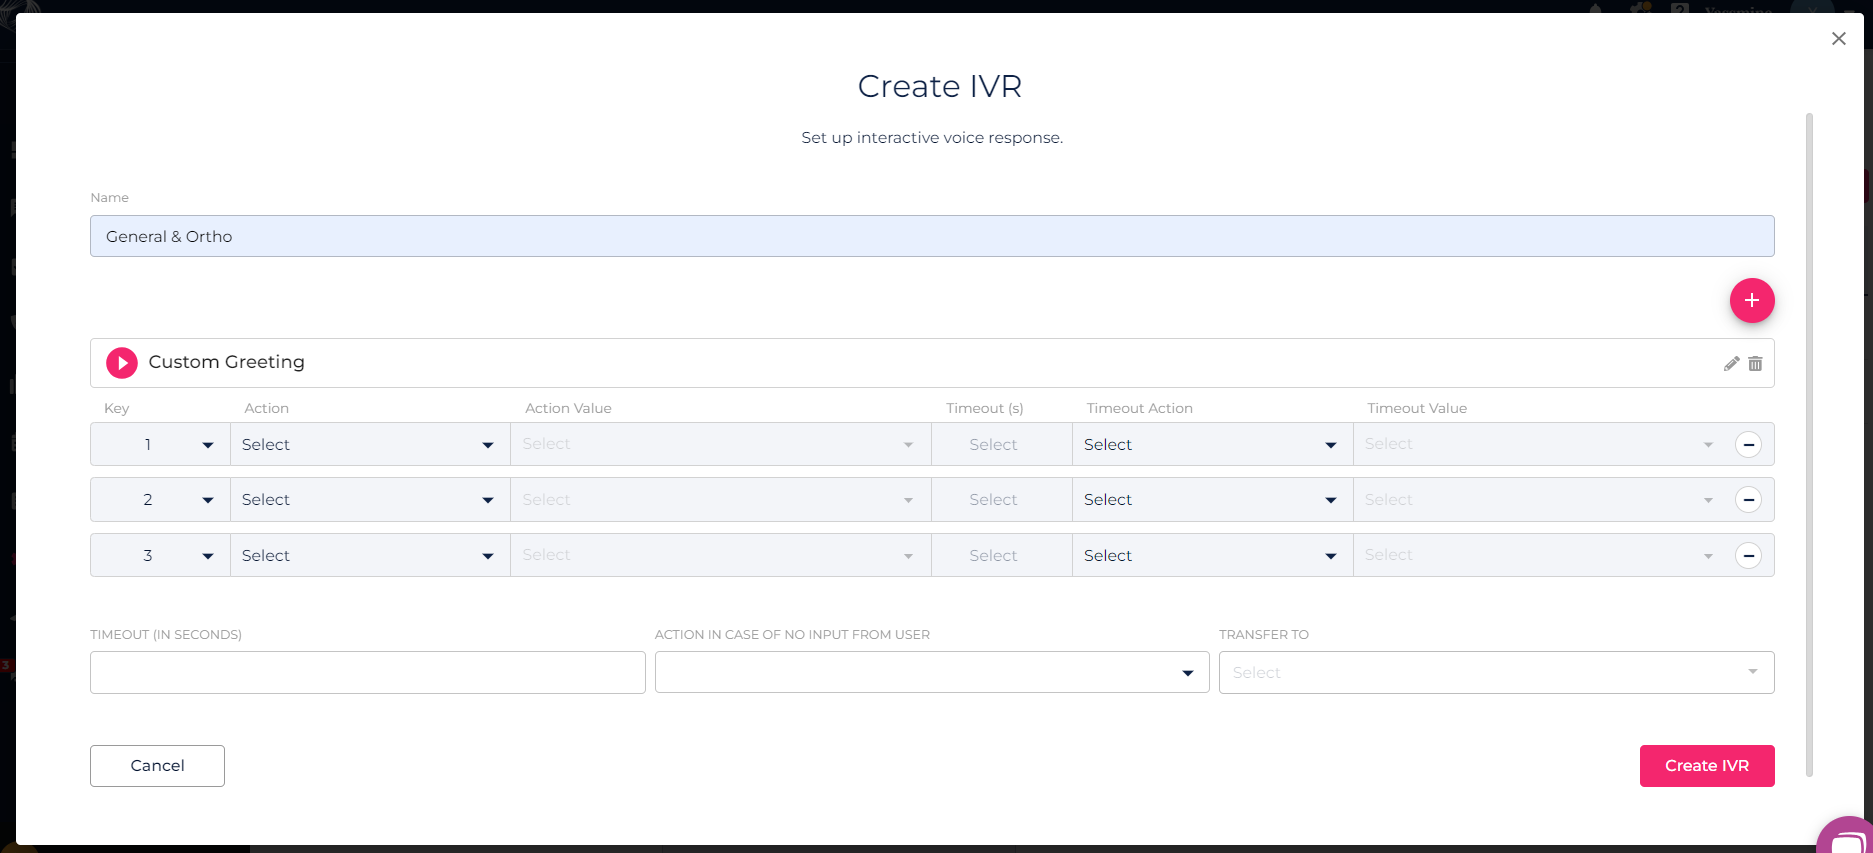Click the pink plus add button

tap(1752, 300)
